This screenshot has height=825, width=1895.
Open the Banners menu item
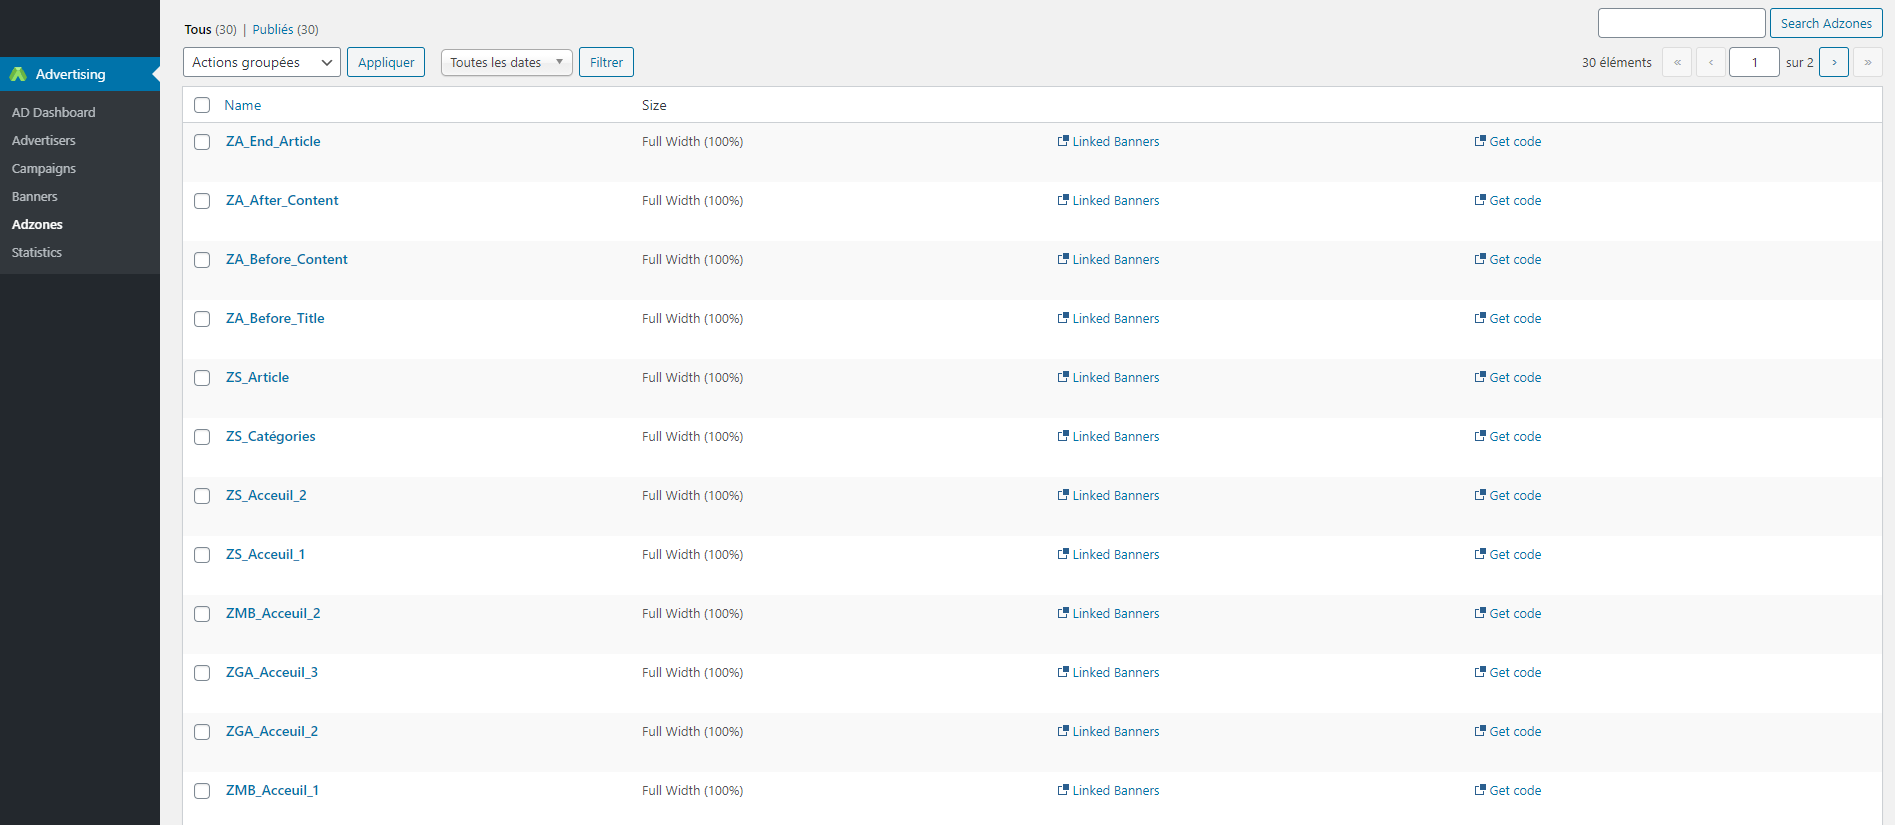(x=35, y=196)
